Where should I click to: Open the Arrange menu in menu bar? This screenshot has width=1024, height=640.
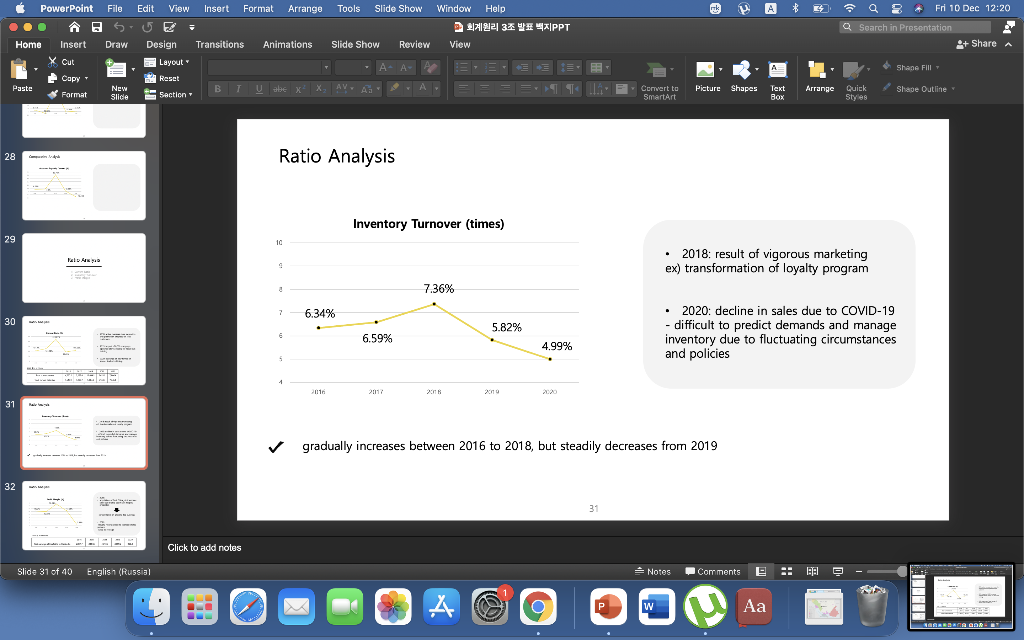pyautogui.click(x=305, y=8)
